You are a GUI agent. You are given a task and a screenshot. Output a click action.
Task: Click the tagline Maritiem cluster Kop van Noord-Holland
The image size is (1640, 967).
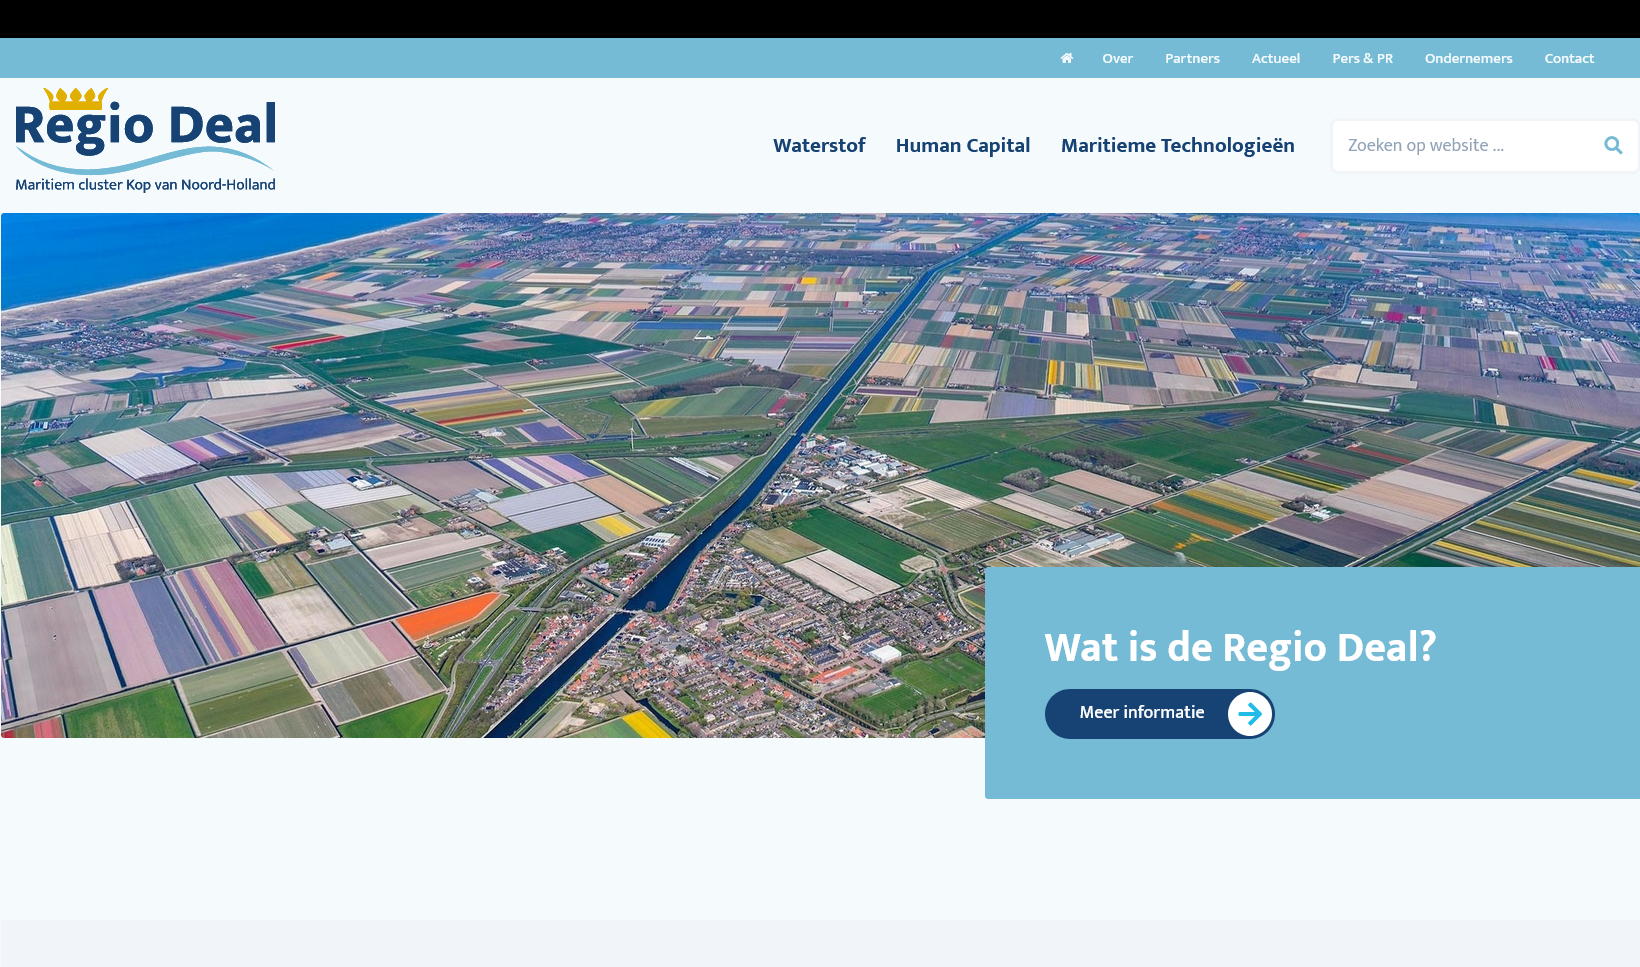click(145, 184)
